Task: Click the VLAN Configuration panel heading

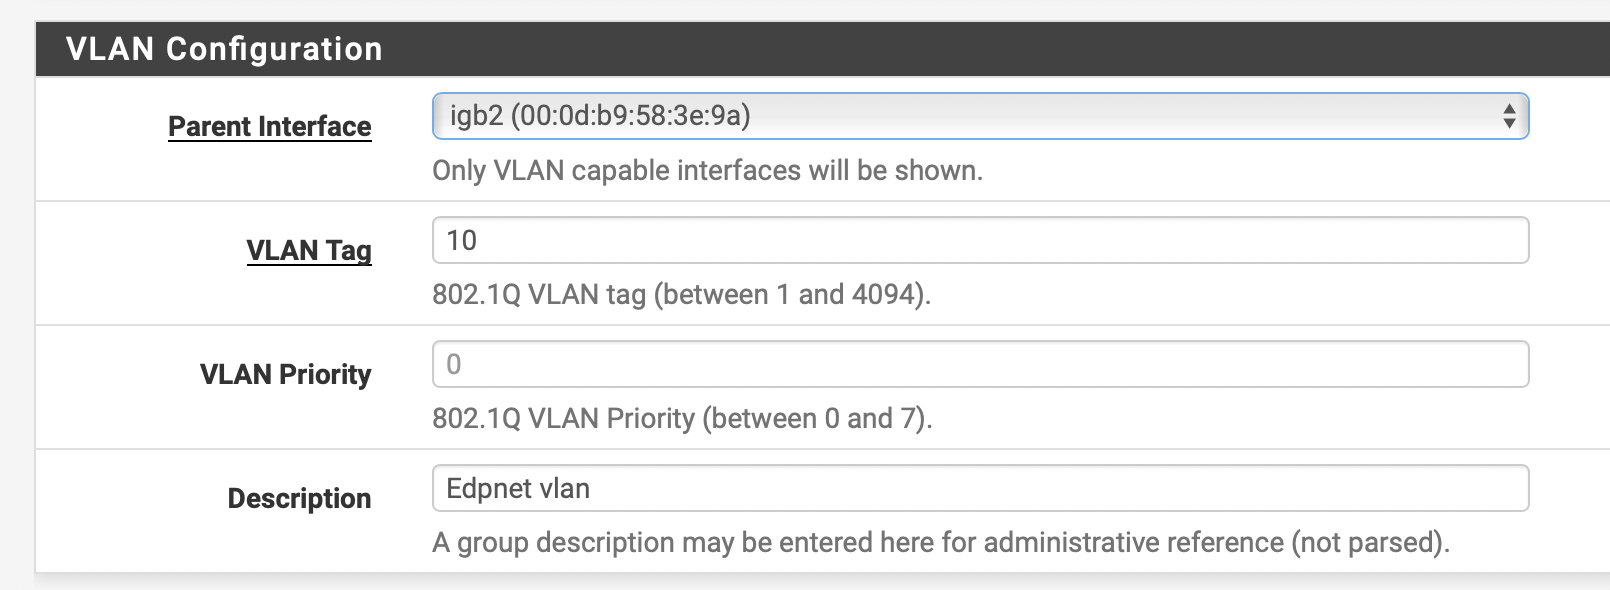Action: point(224,49)
